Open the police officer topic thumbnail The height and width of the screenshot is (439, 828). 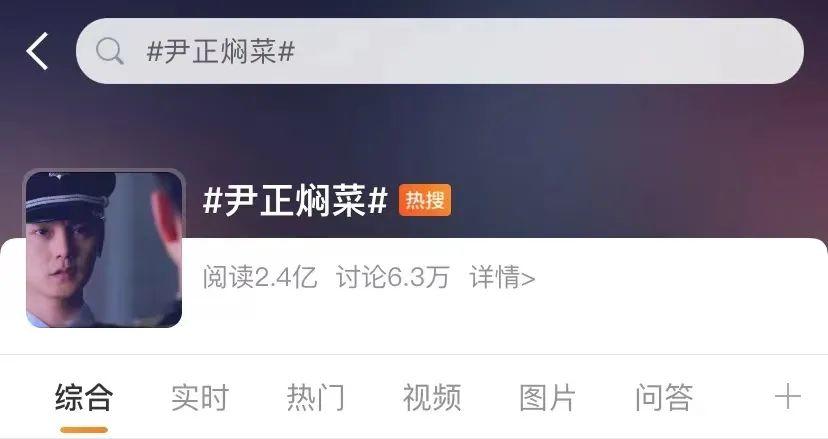coord(104,248)
